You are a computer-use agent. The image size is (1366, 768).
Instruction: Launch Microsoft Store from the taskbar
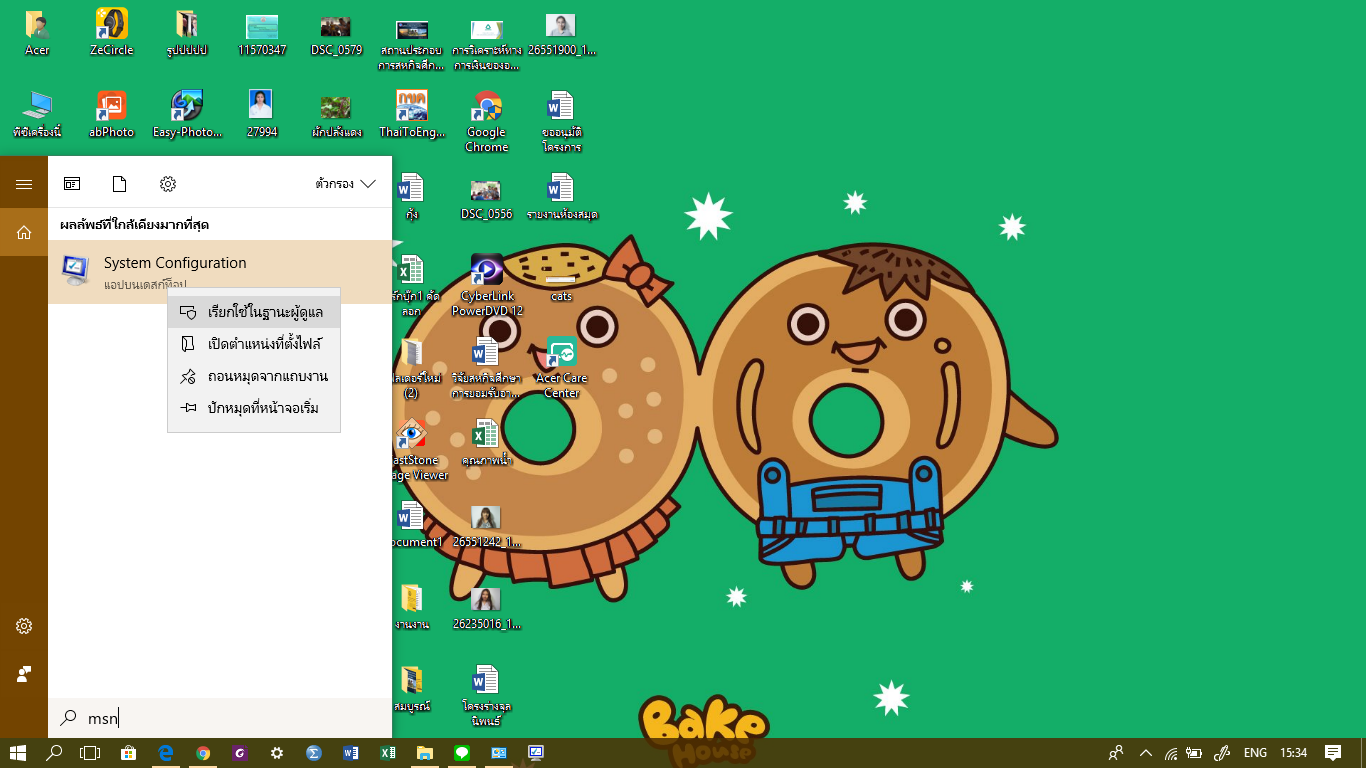128,752
